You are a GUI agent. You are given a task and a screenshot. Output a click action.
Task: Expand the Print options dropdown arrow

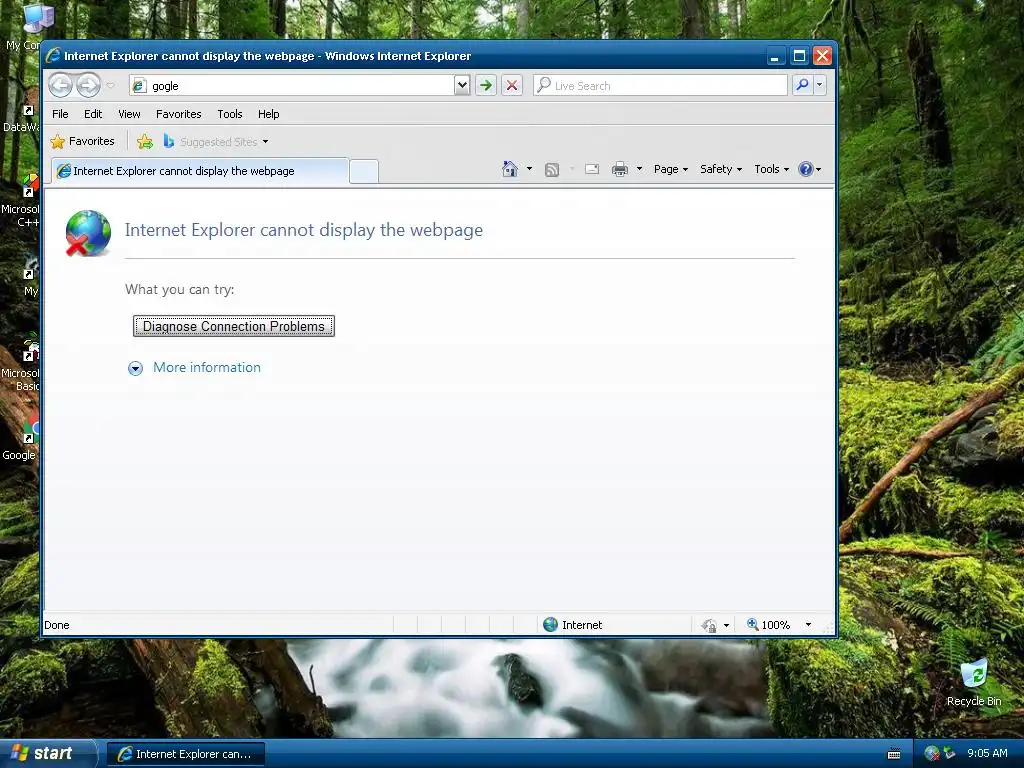pyautogui.click(x=639, y=169)
